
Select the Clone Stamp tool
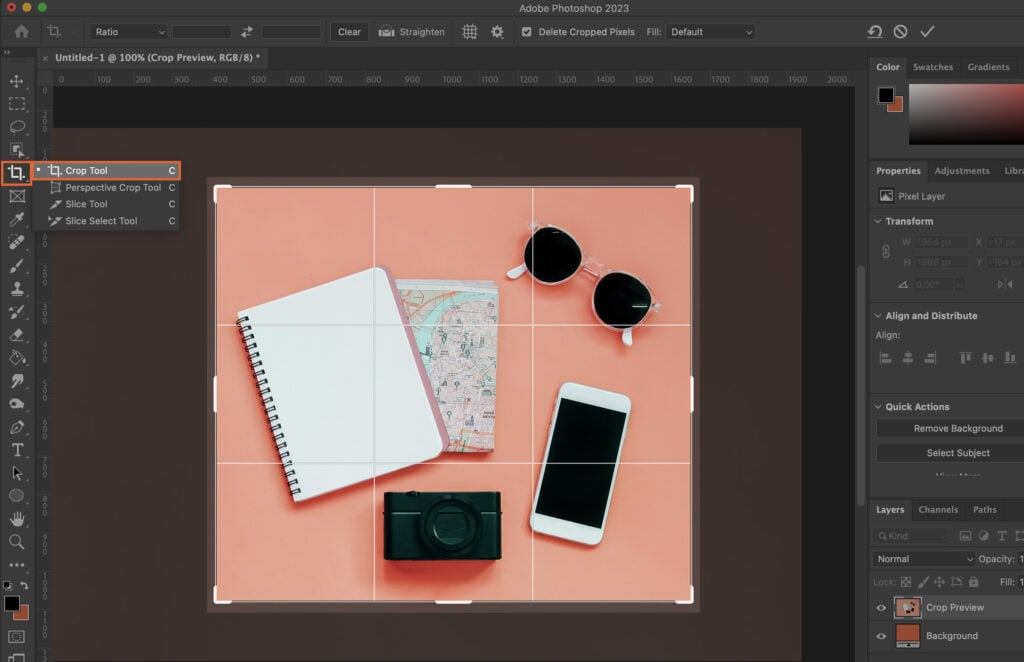(x=17, y=288)
